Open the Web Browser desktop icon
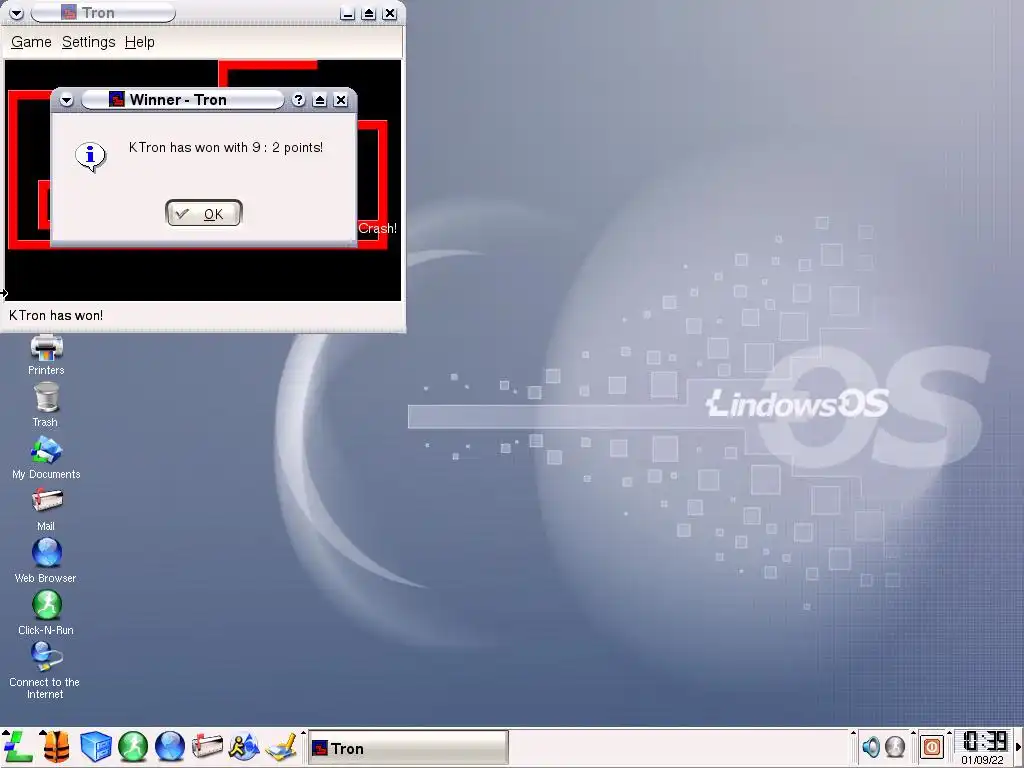The image size is (1024, 768). point(46,560)
